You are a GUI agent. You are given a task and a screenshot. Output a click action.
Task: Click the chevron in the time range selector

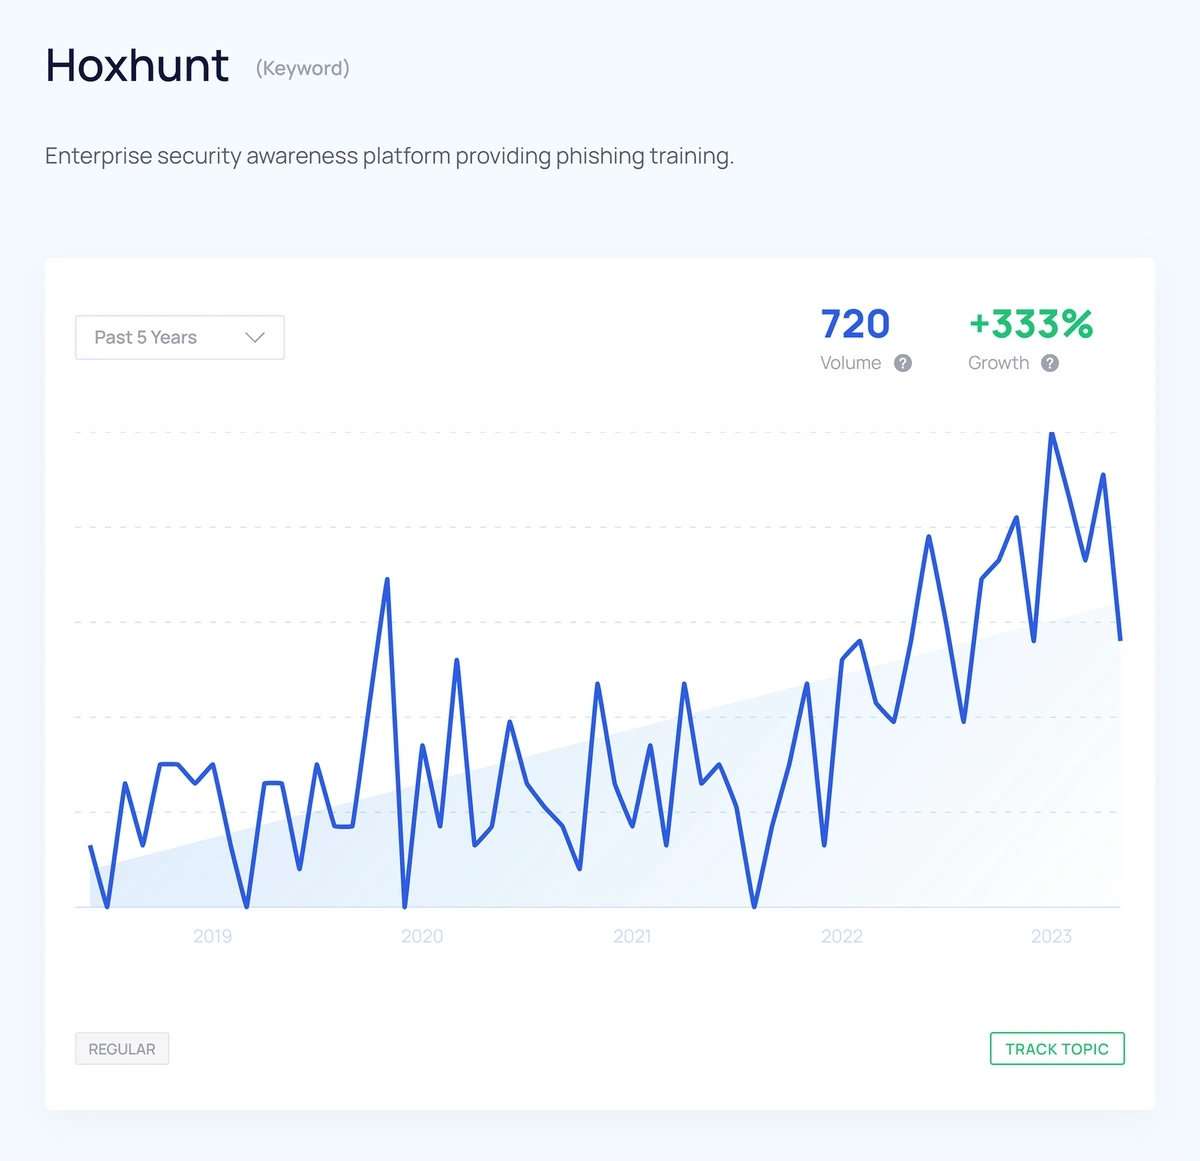click(255, 338)
